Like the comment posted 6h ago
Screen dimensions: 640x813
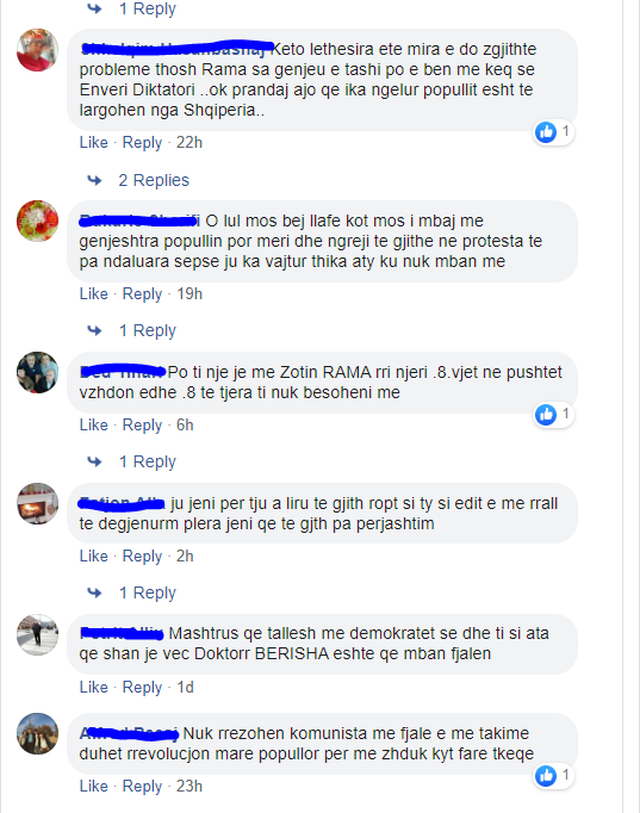93,425
